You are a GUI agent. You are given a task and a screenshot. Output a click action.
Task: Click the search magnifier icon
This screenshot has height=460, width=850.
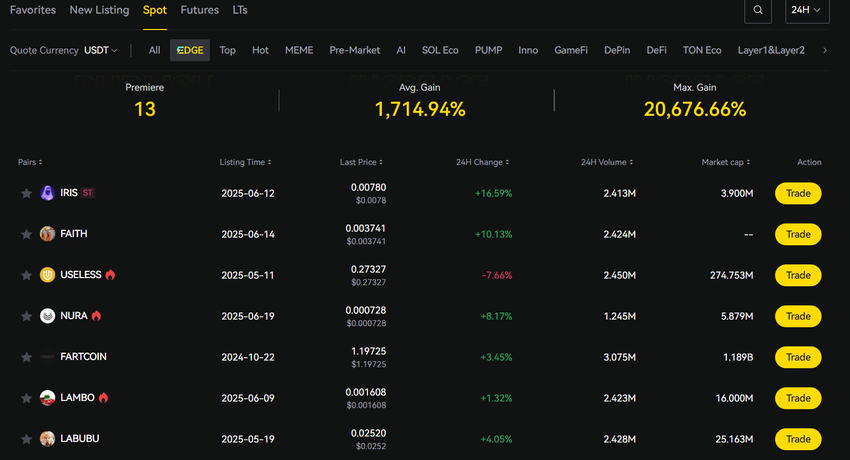coord(759,11)
